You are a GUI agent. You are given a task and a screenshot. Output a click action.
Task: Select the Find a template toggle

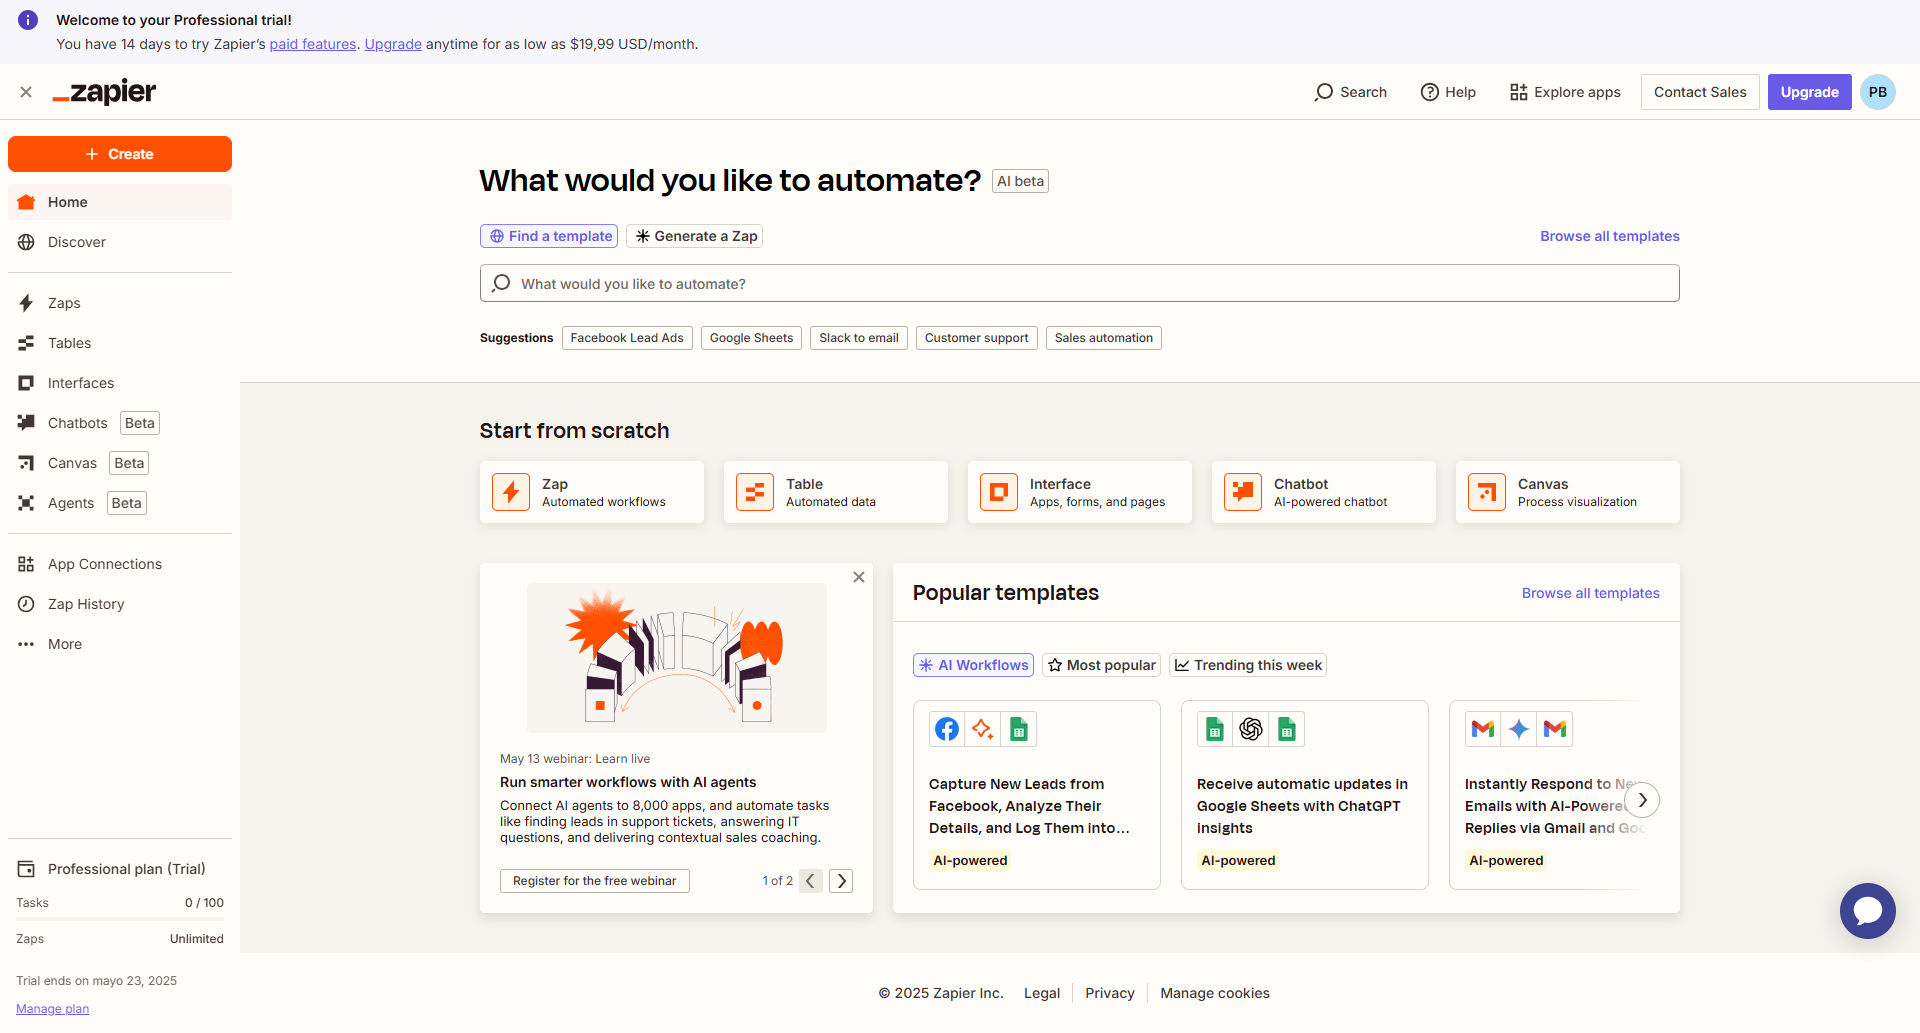(549, 236)
